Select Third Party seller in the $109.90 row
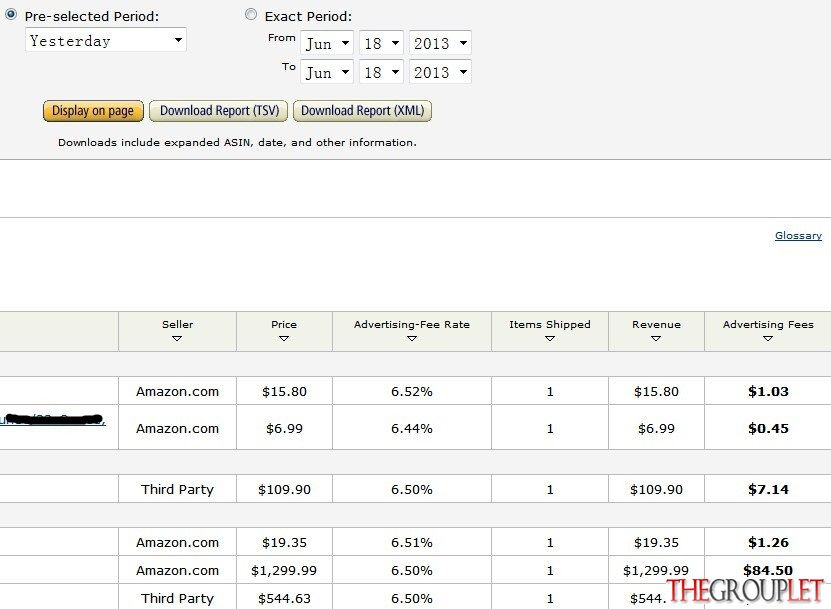This screenshot has width=831, height=609. (x=177, y=489)
